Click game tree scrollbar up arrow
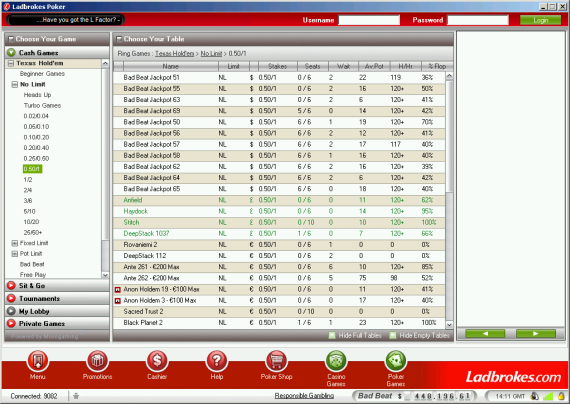 (x=105, y=63)
